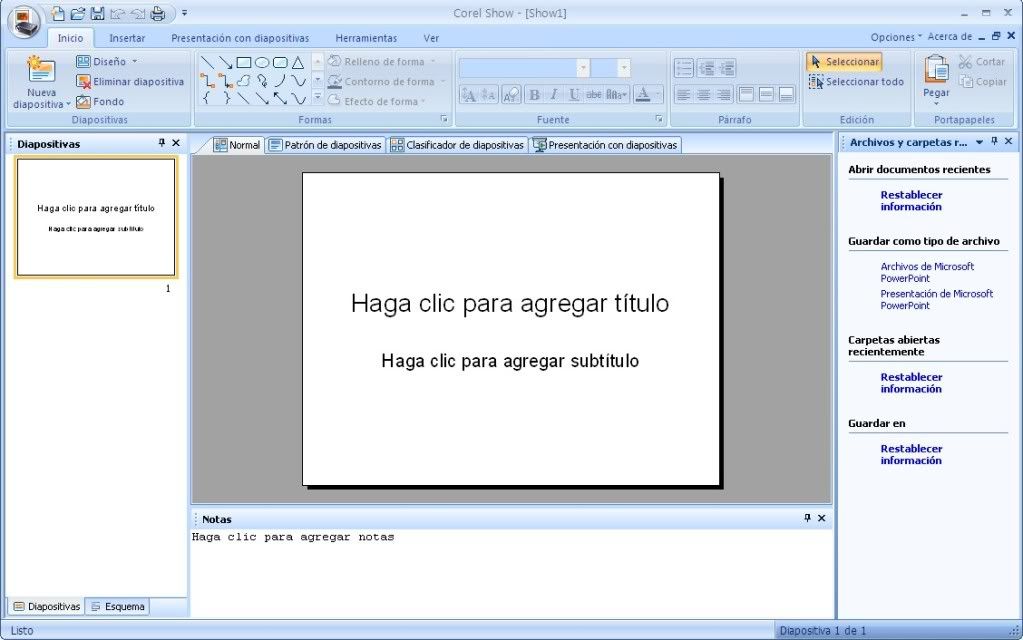Click the Open folder icon in quick access toolbar

(78, 13)
